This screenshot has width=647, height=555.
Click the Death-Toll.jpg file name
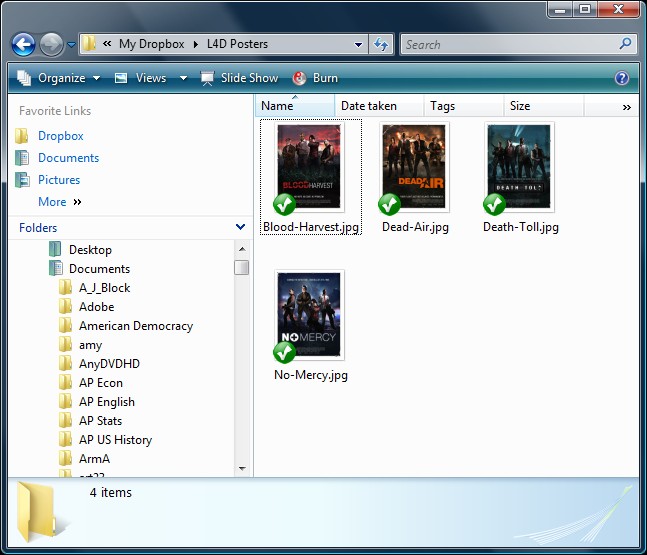coord(521,227)
